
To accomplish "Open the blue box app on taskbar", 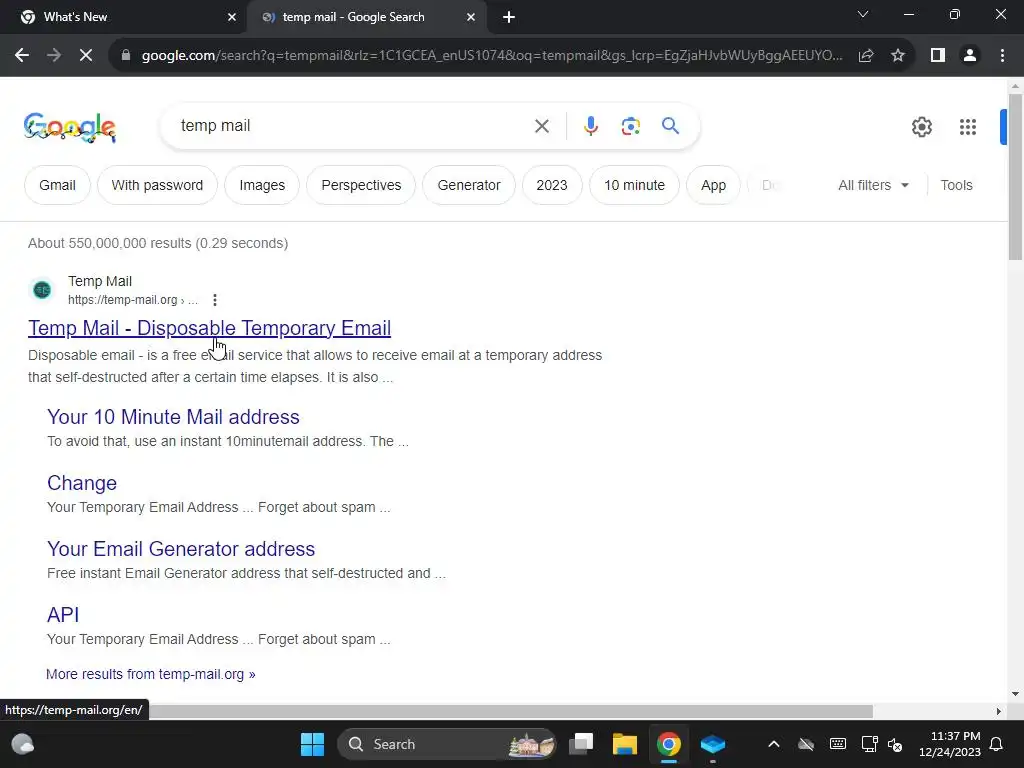I will point(712,744).
